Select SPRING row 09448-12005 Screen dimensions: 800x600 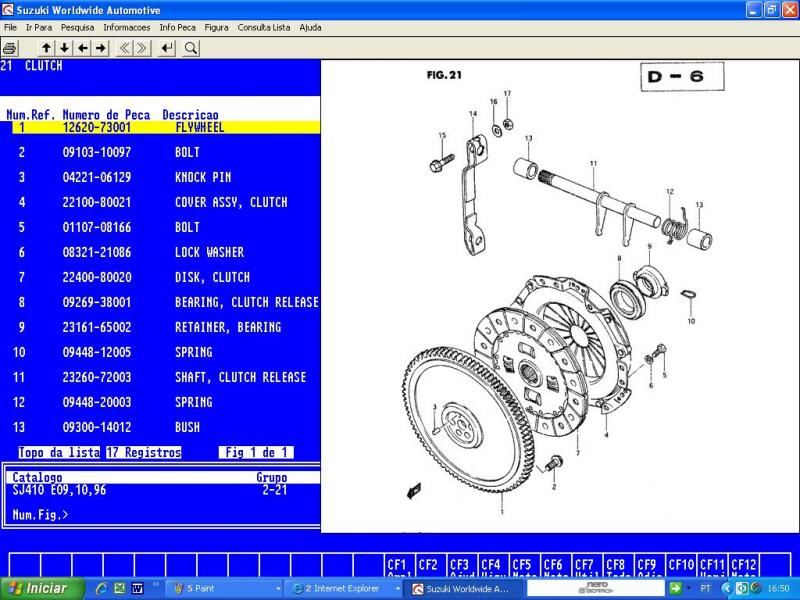click(166, 352)
